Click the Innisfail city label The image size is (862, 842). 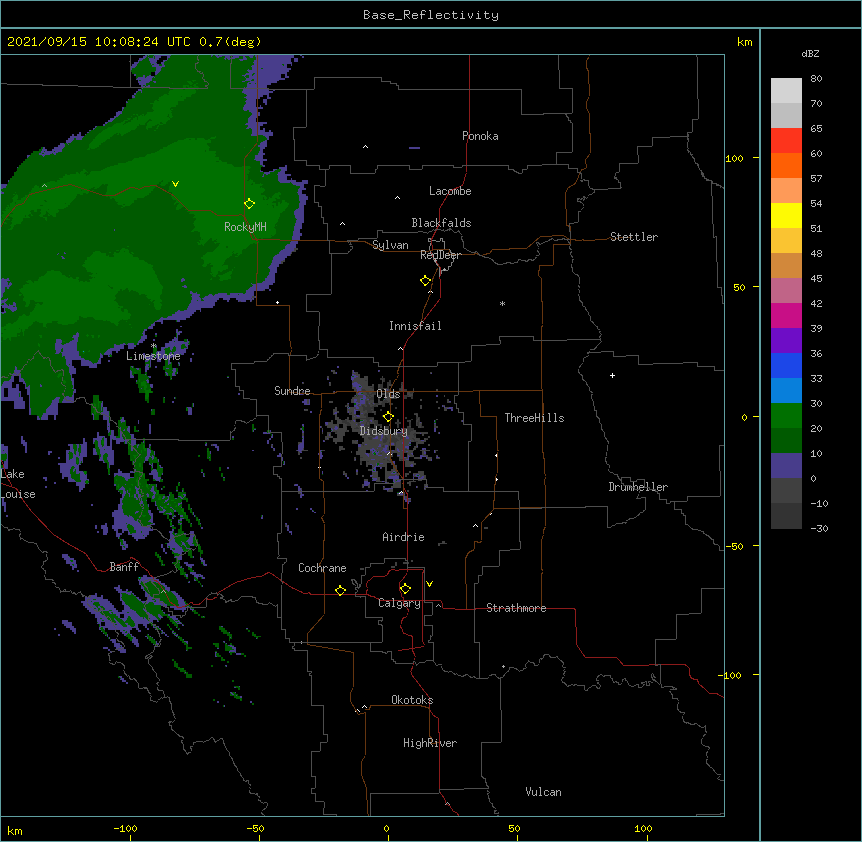tap(415, 326)
